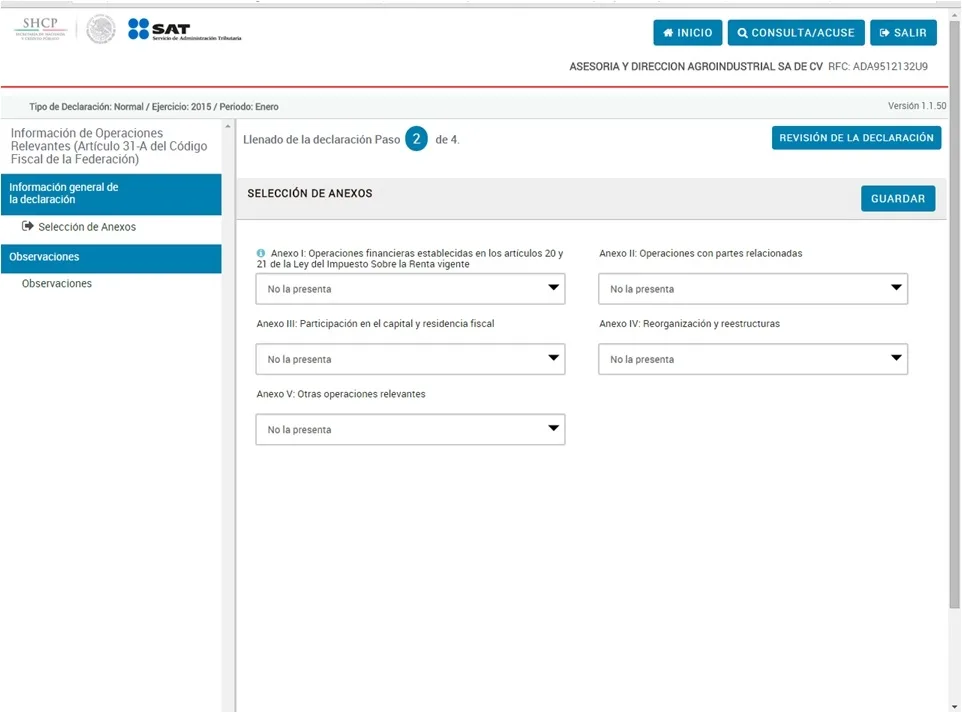
Task: Open CONSULTA/ACUSE search button
Action: click(796, 33)
